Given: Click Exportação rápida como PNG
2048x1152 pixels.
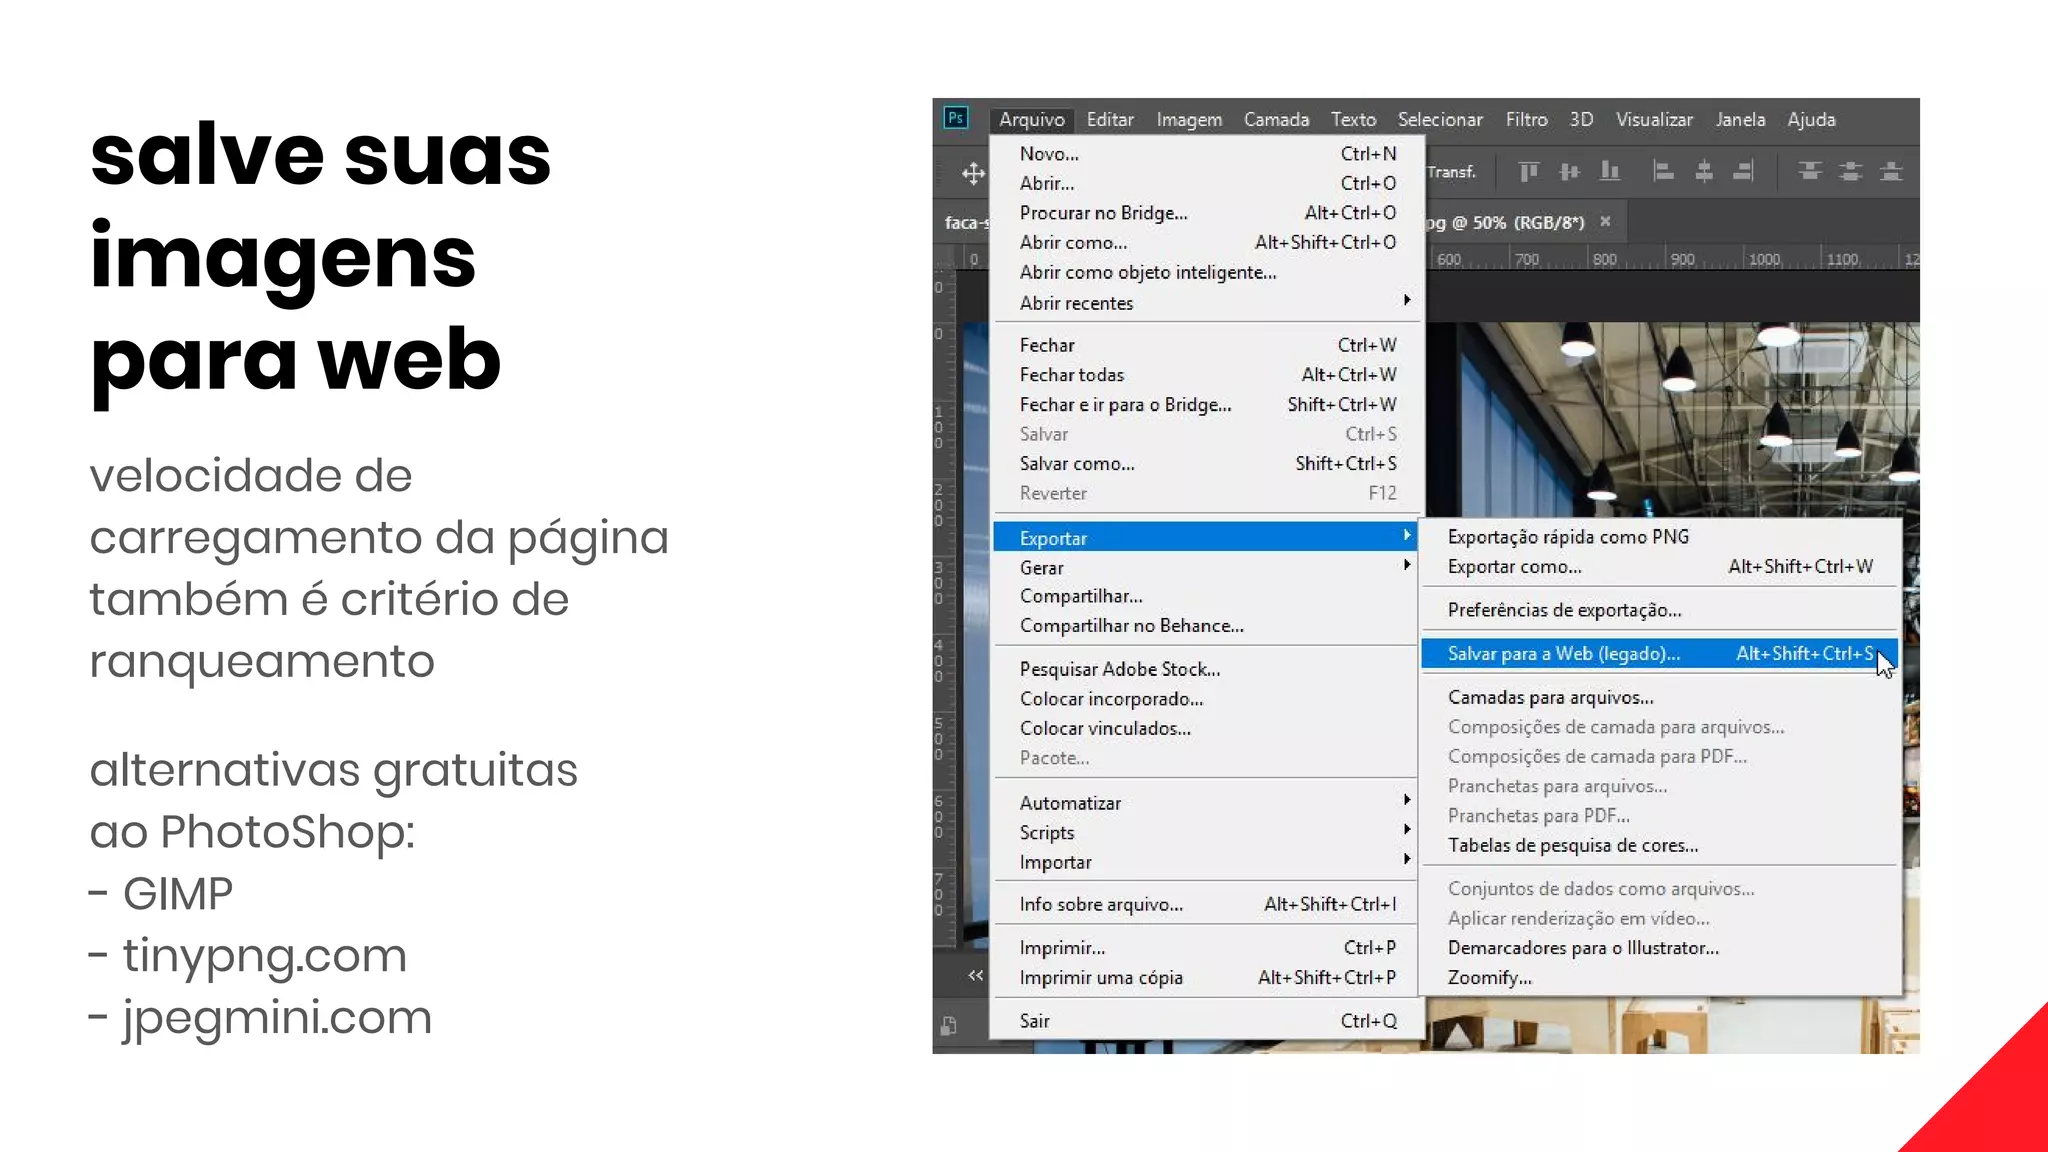Looking at the screenshot, I should click(x=1567, y=537).
